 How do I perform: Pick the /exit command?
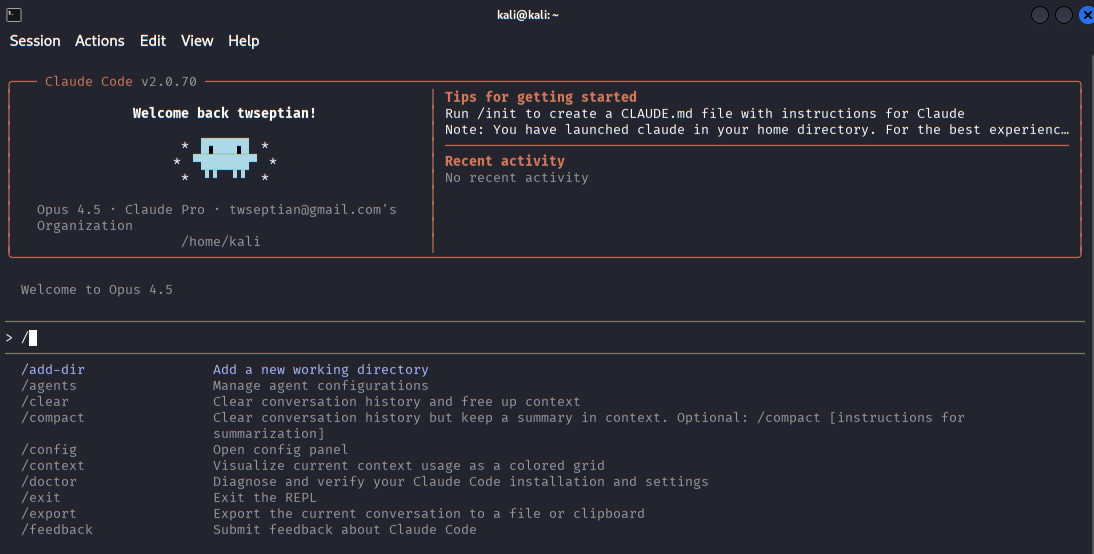coord(41,498)
